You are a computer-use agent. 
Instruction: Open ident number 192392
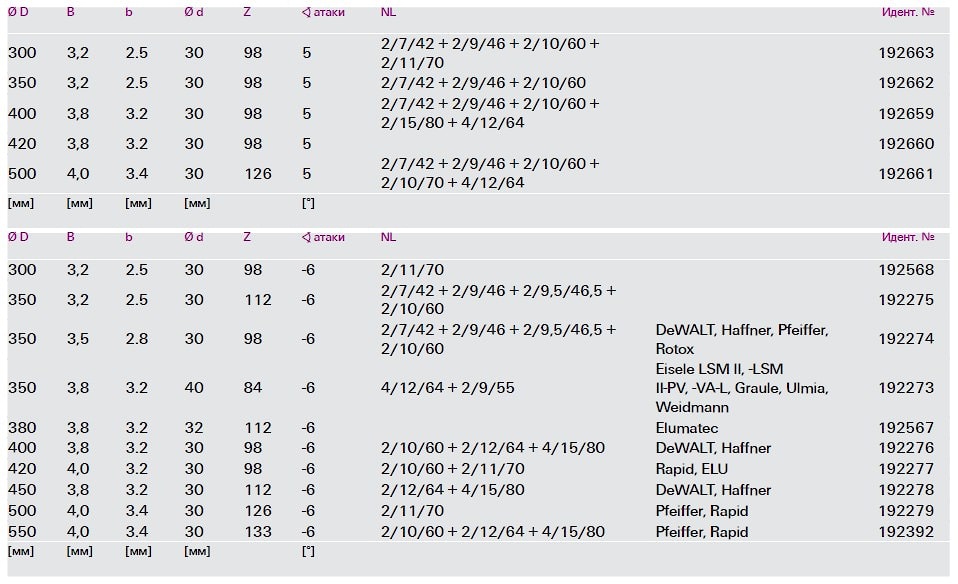(x=906, y=532)
